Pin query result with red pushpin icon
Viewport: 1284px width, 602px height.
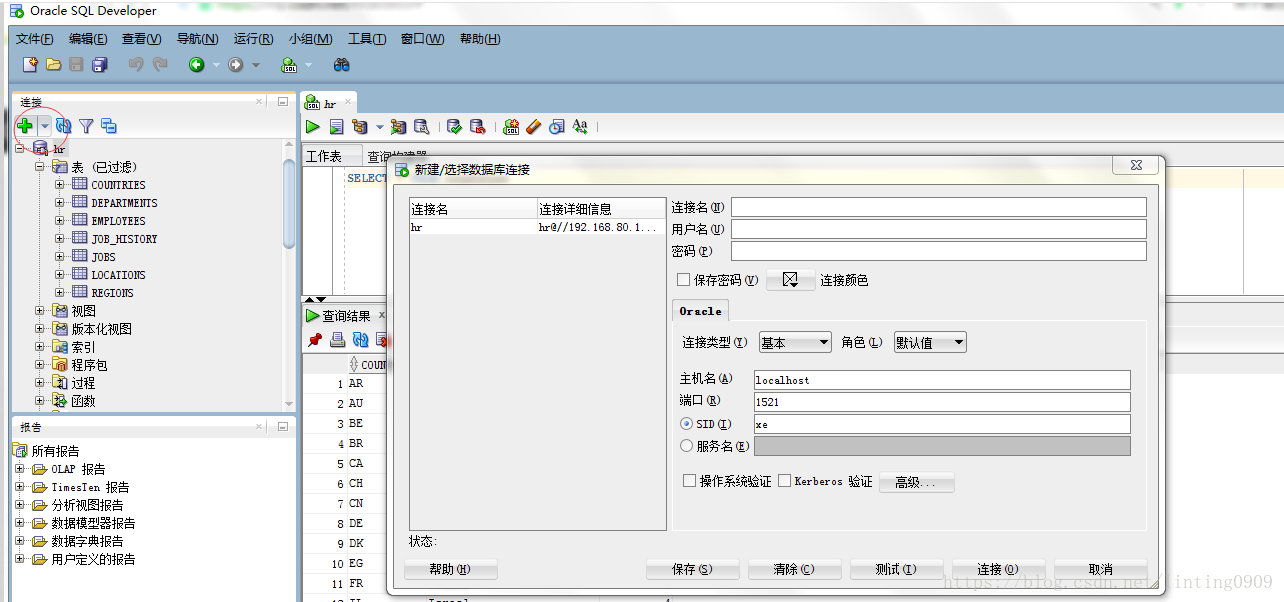click(x=315, y=340)
